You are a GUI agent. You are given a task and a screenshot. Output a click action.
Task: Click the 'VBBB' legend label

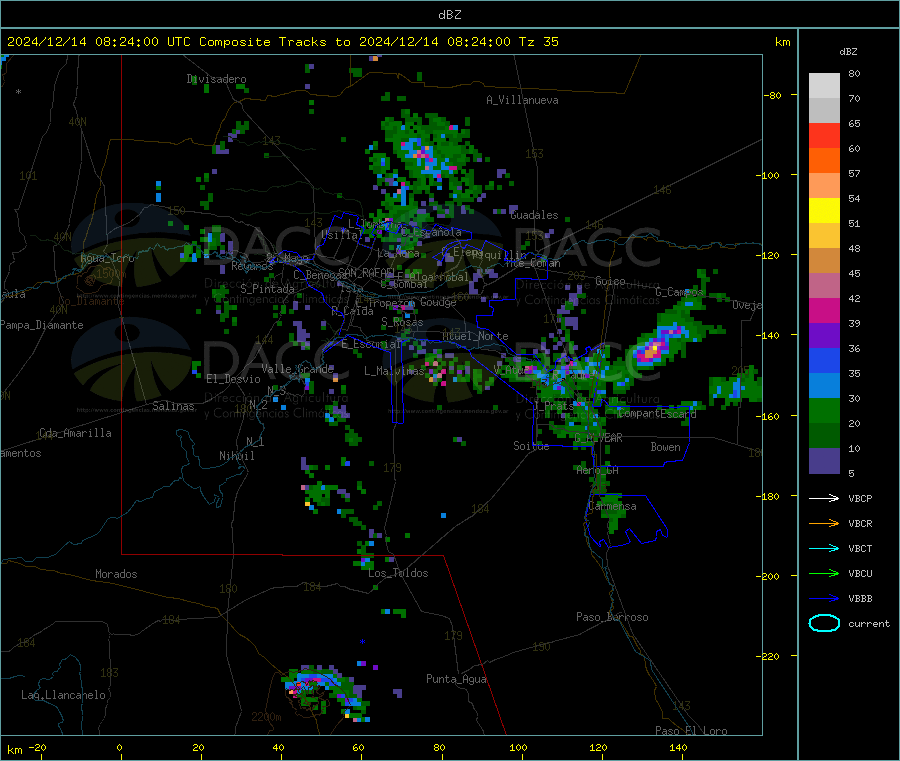[x=860, y=599]
